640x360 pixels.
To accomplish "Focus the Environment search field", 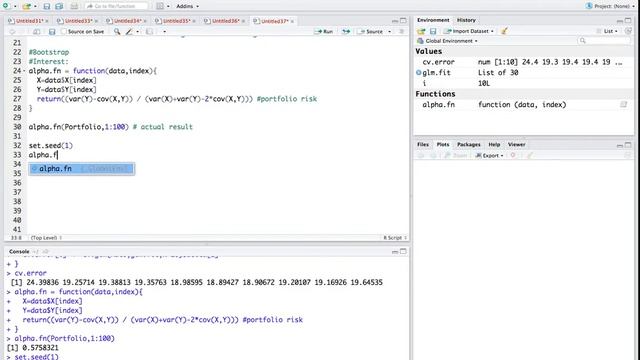I will point(605,41).
